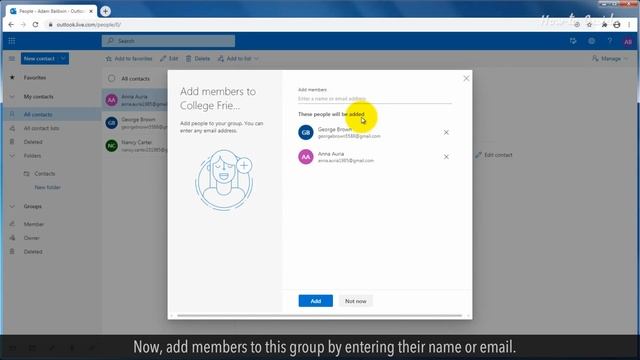Screen dimensions: 640x360
Task: Click the New folder link
Action: tap(47, 187)
